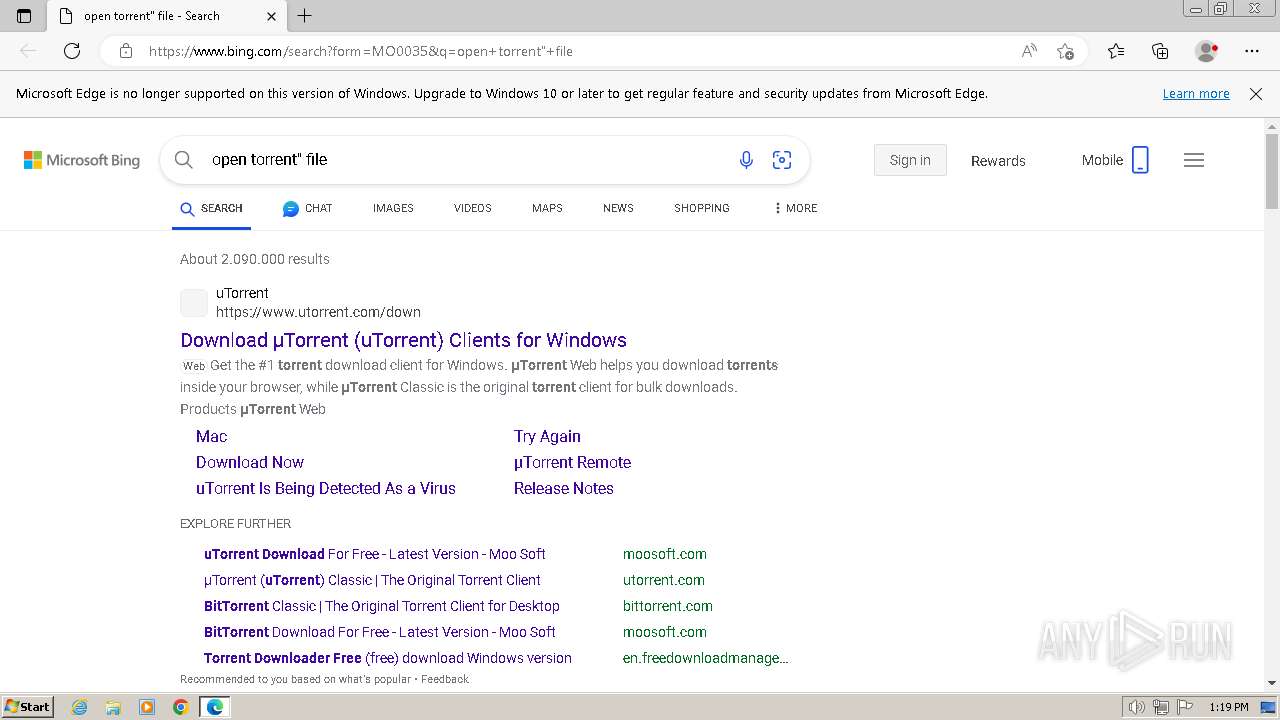This screenshot has width=1280, height=720.
Task: Click the page vertical scrollbar thumb
Action: pyautogui.click(x=1272, y=170)
